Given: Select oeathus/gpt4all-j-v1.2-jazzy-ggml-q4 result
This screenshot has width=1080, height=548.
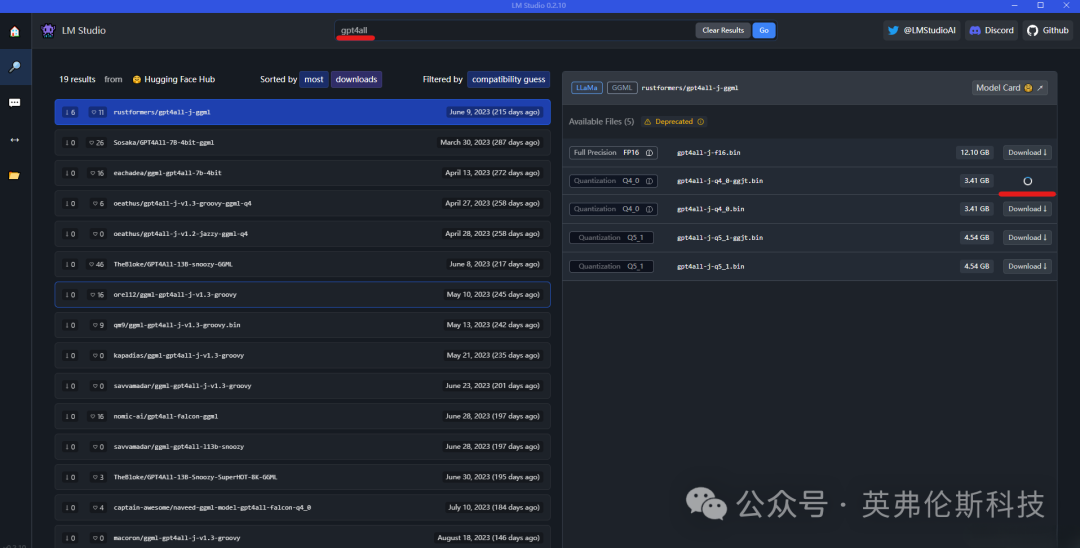Looking at the screenshot, I should (x=302, y=233).
